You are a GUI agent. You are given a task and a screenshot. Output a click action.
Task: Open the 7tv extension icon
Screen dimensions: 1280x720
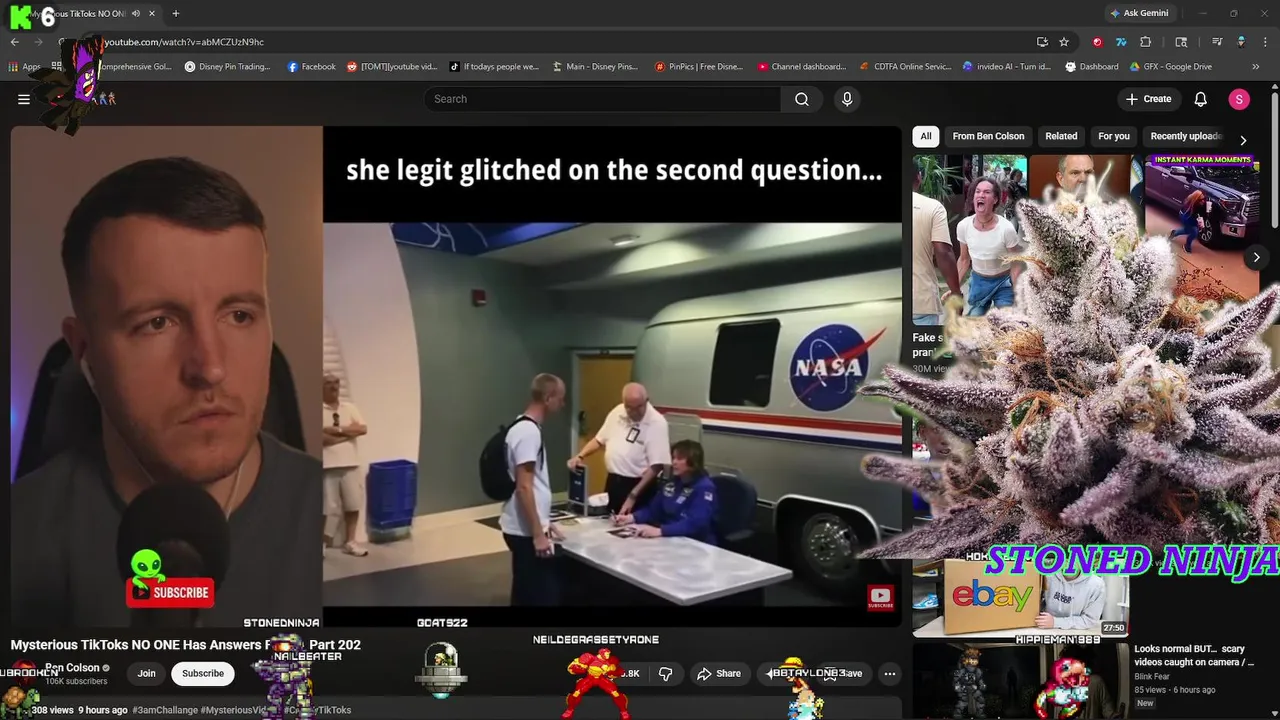[1121, 42]
